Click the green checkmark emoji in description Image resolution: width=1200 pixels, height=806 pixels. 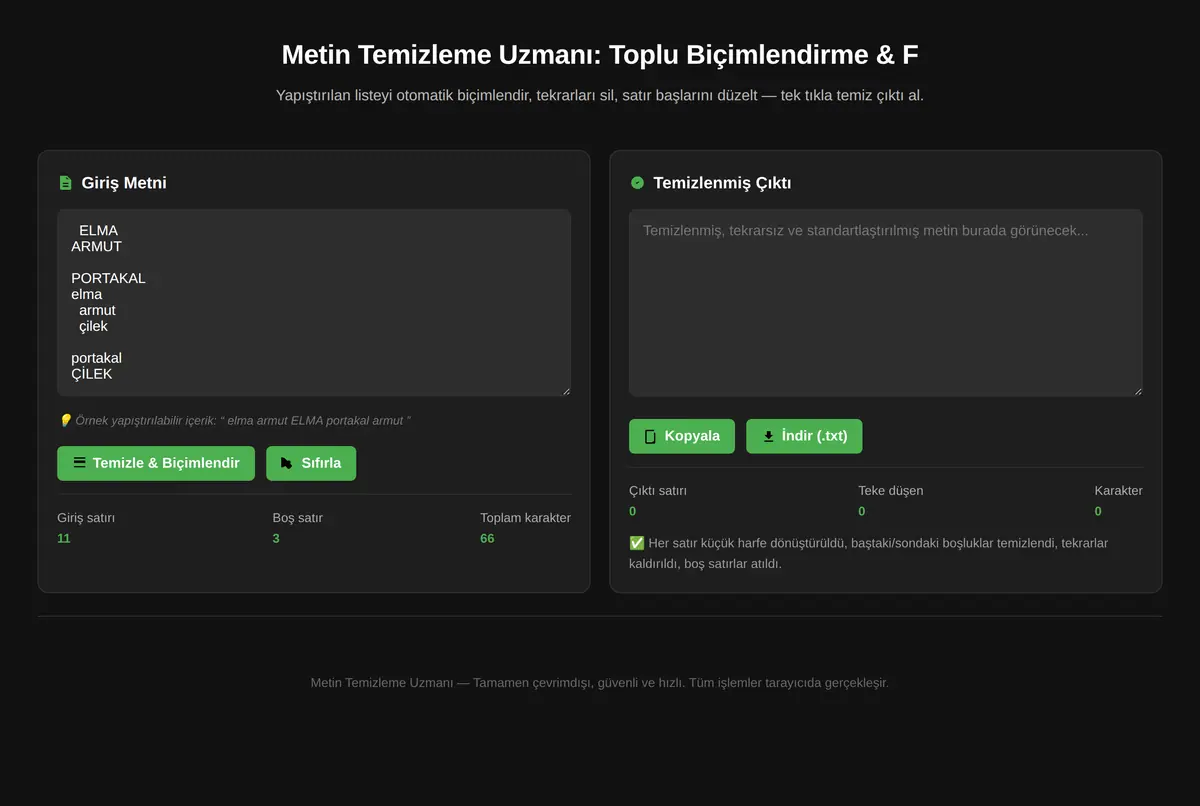[x=637, y=543]
